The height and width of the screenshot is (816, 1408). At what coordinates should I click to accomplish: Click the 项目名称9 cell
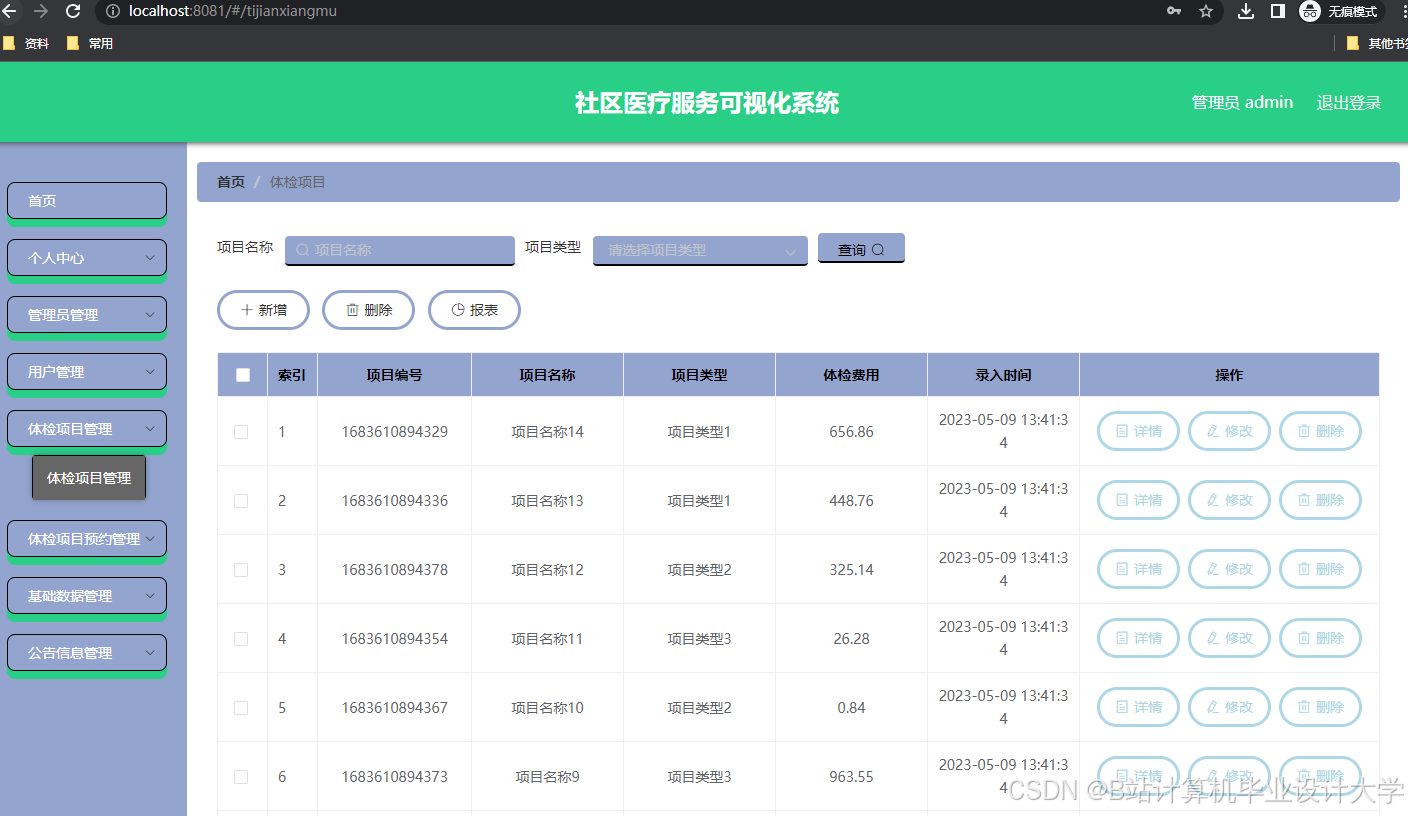click(547, 777)
